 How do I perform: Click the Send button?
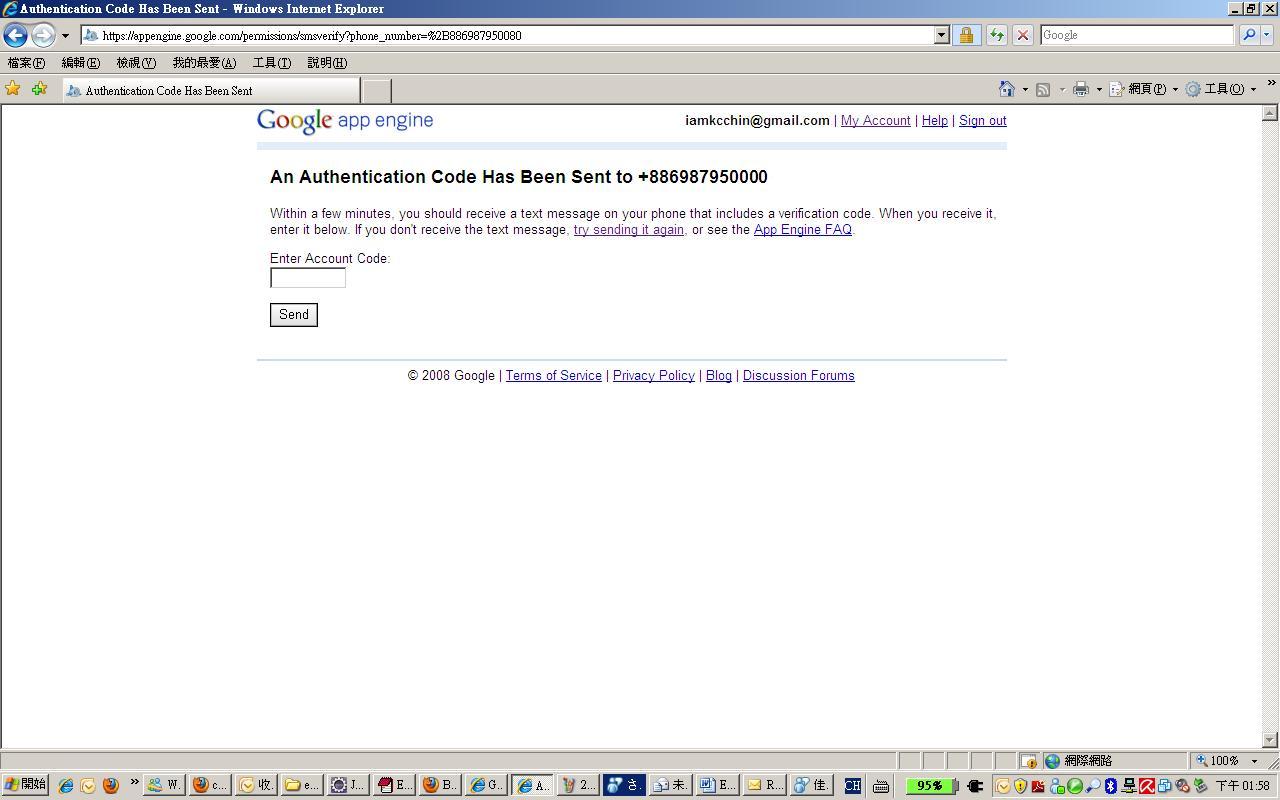click(x=294, y=315)
